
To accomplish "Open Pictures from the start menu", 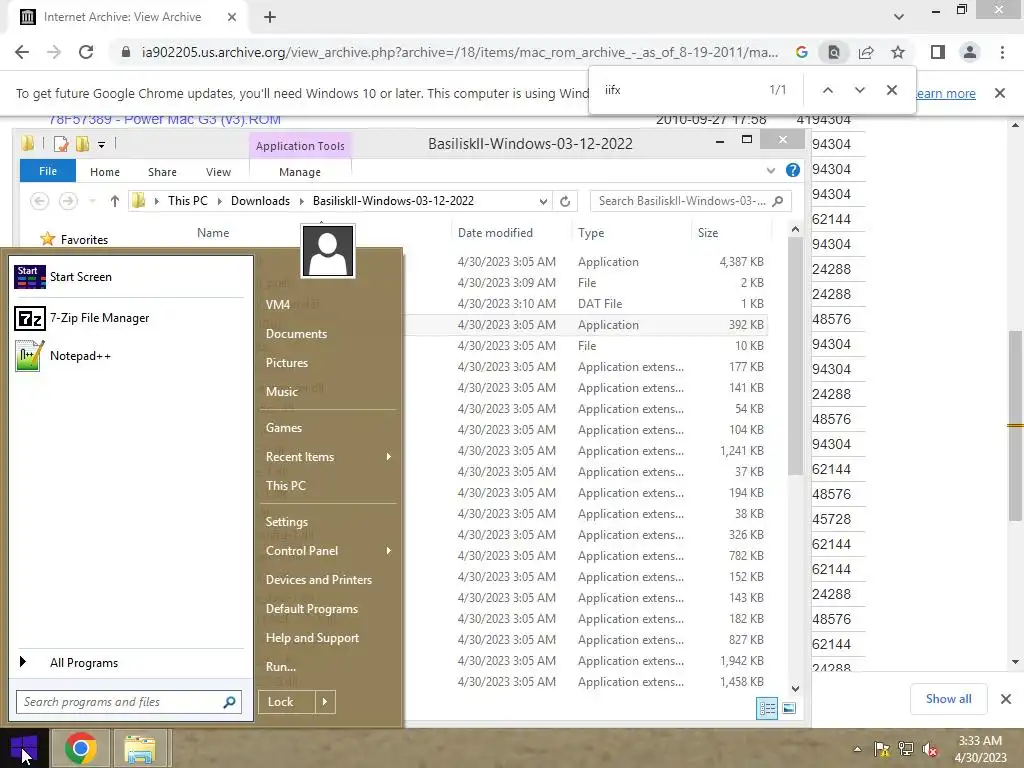I will [287, 362].
